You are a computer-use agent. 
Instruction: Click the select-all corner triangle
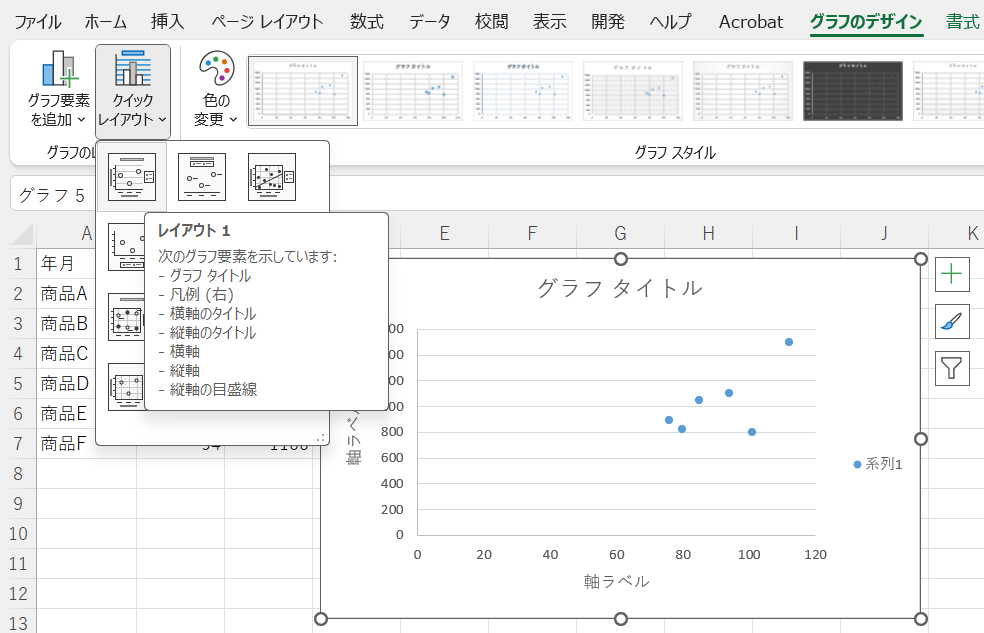pos(23,235)
